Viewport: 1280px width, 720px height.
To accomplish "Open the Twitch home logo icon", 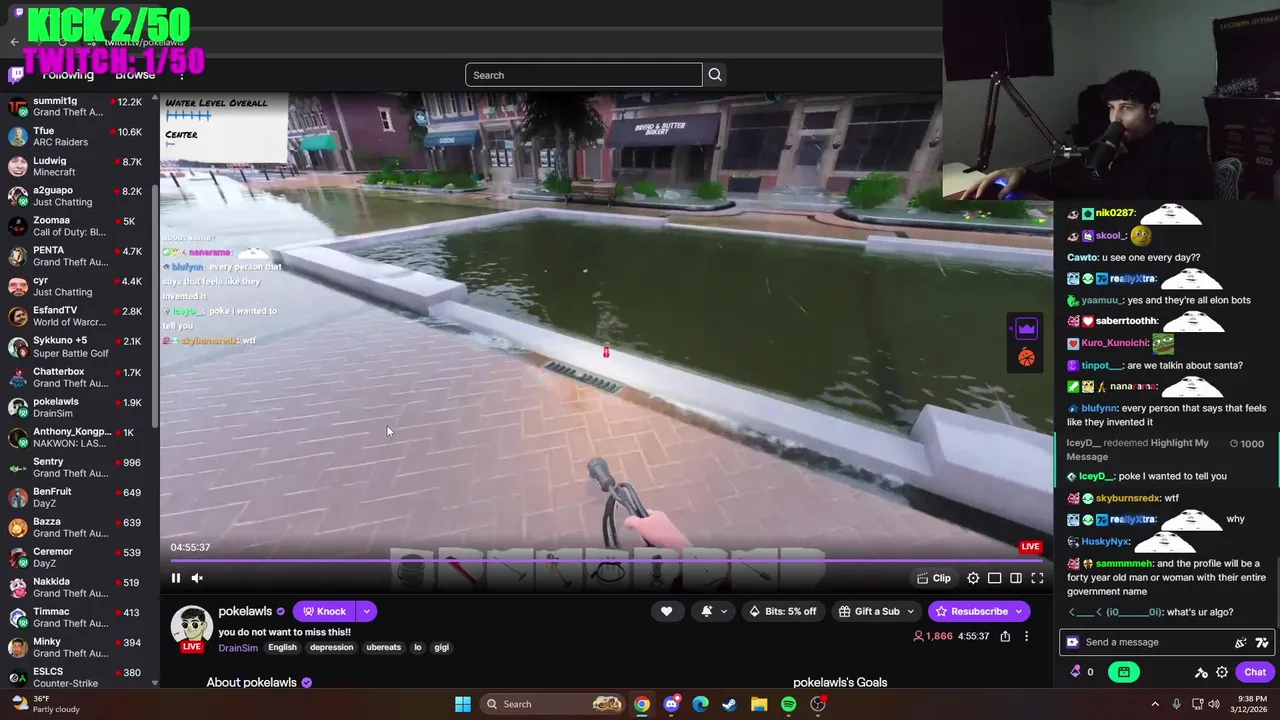I will (16, 75).
